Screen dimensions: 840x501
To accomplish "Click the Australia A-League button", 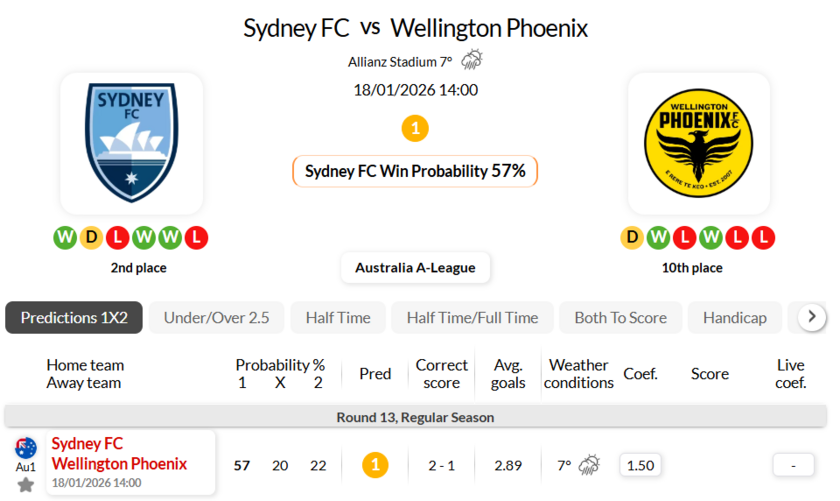I will [415, 267].
